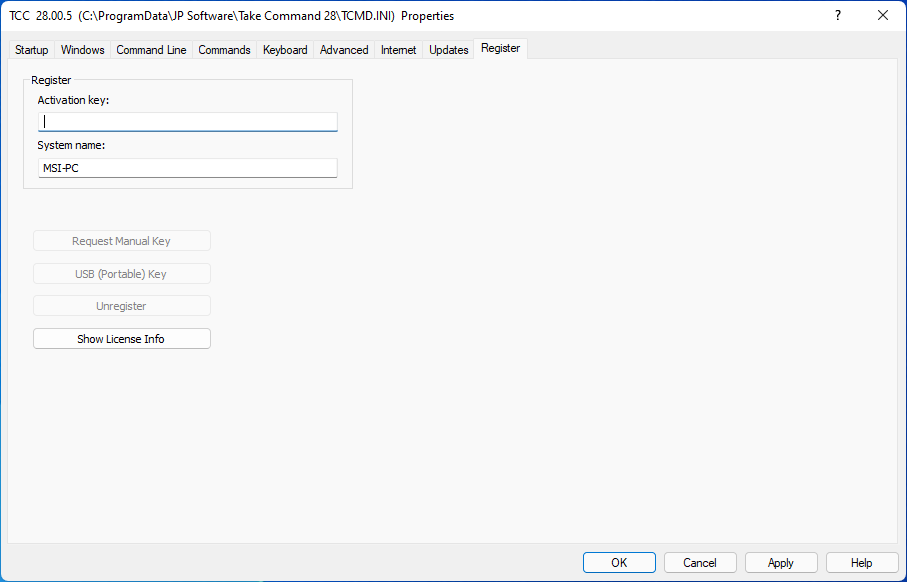Go to the Commands tab
Screen dimensions: 907x582
click(224, 50)
